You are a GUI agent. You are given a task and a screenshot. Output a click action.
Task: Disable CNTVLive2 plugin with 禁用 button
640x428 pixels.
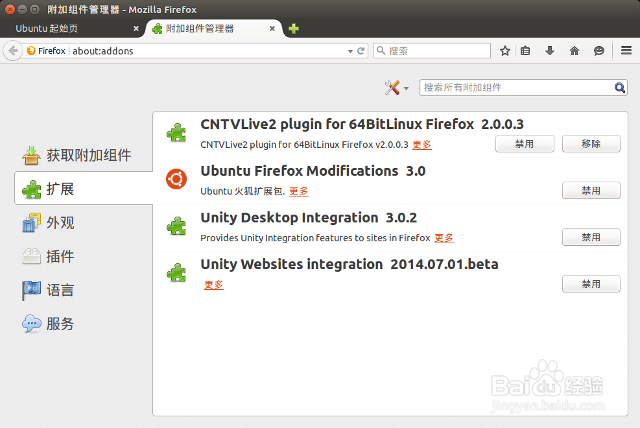[x=524, y=144]
